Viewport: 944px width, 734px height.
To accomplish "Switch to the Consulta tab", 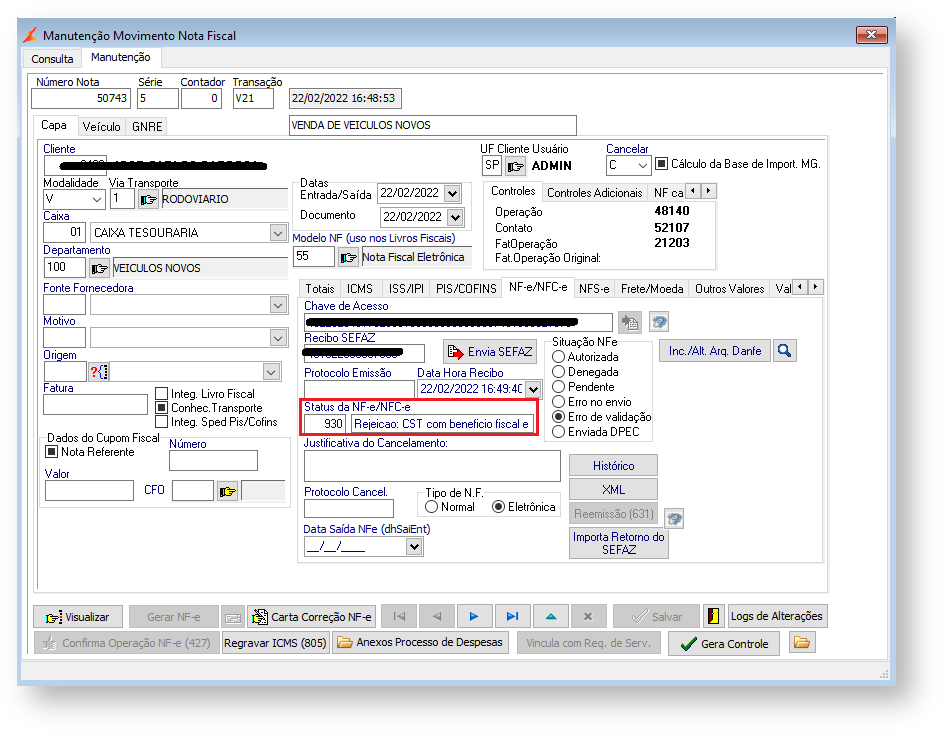I will point(52,59).
